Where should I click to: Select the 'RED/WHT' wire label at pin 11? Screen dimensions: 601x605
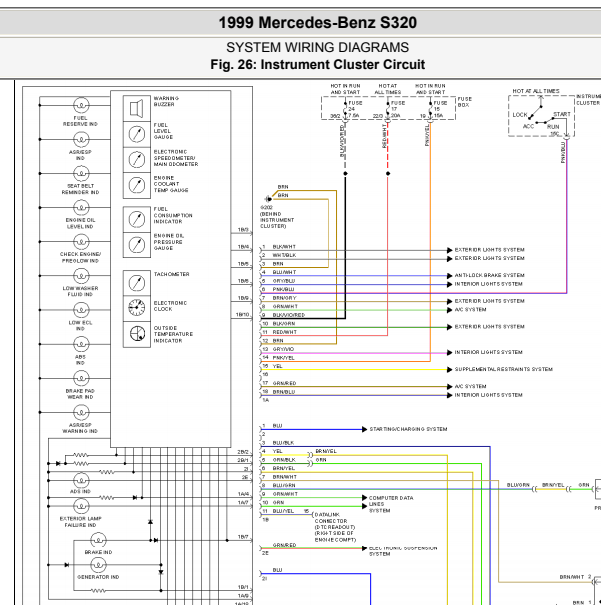tap(284, 332)
